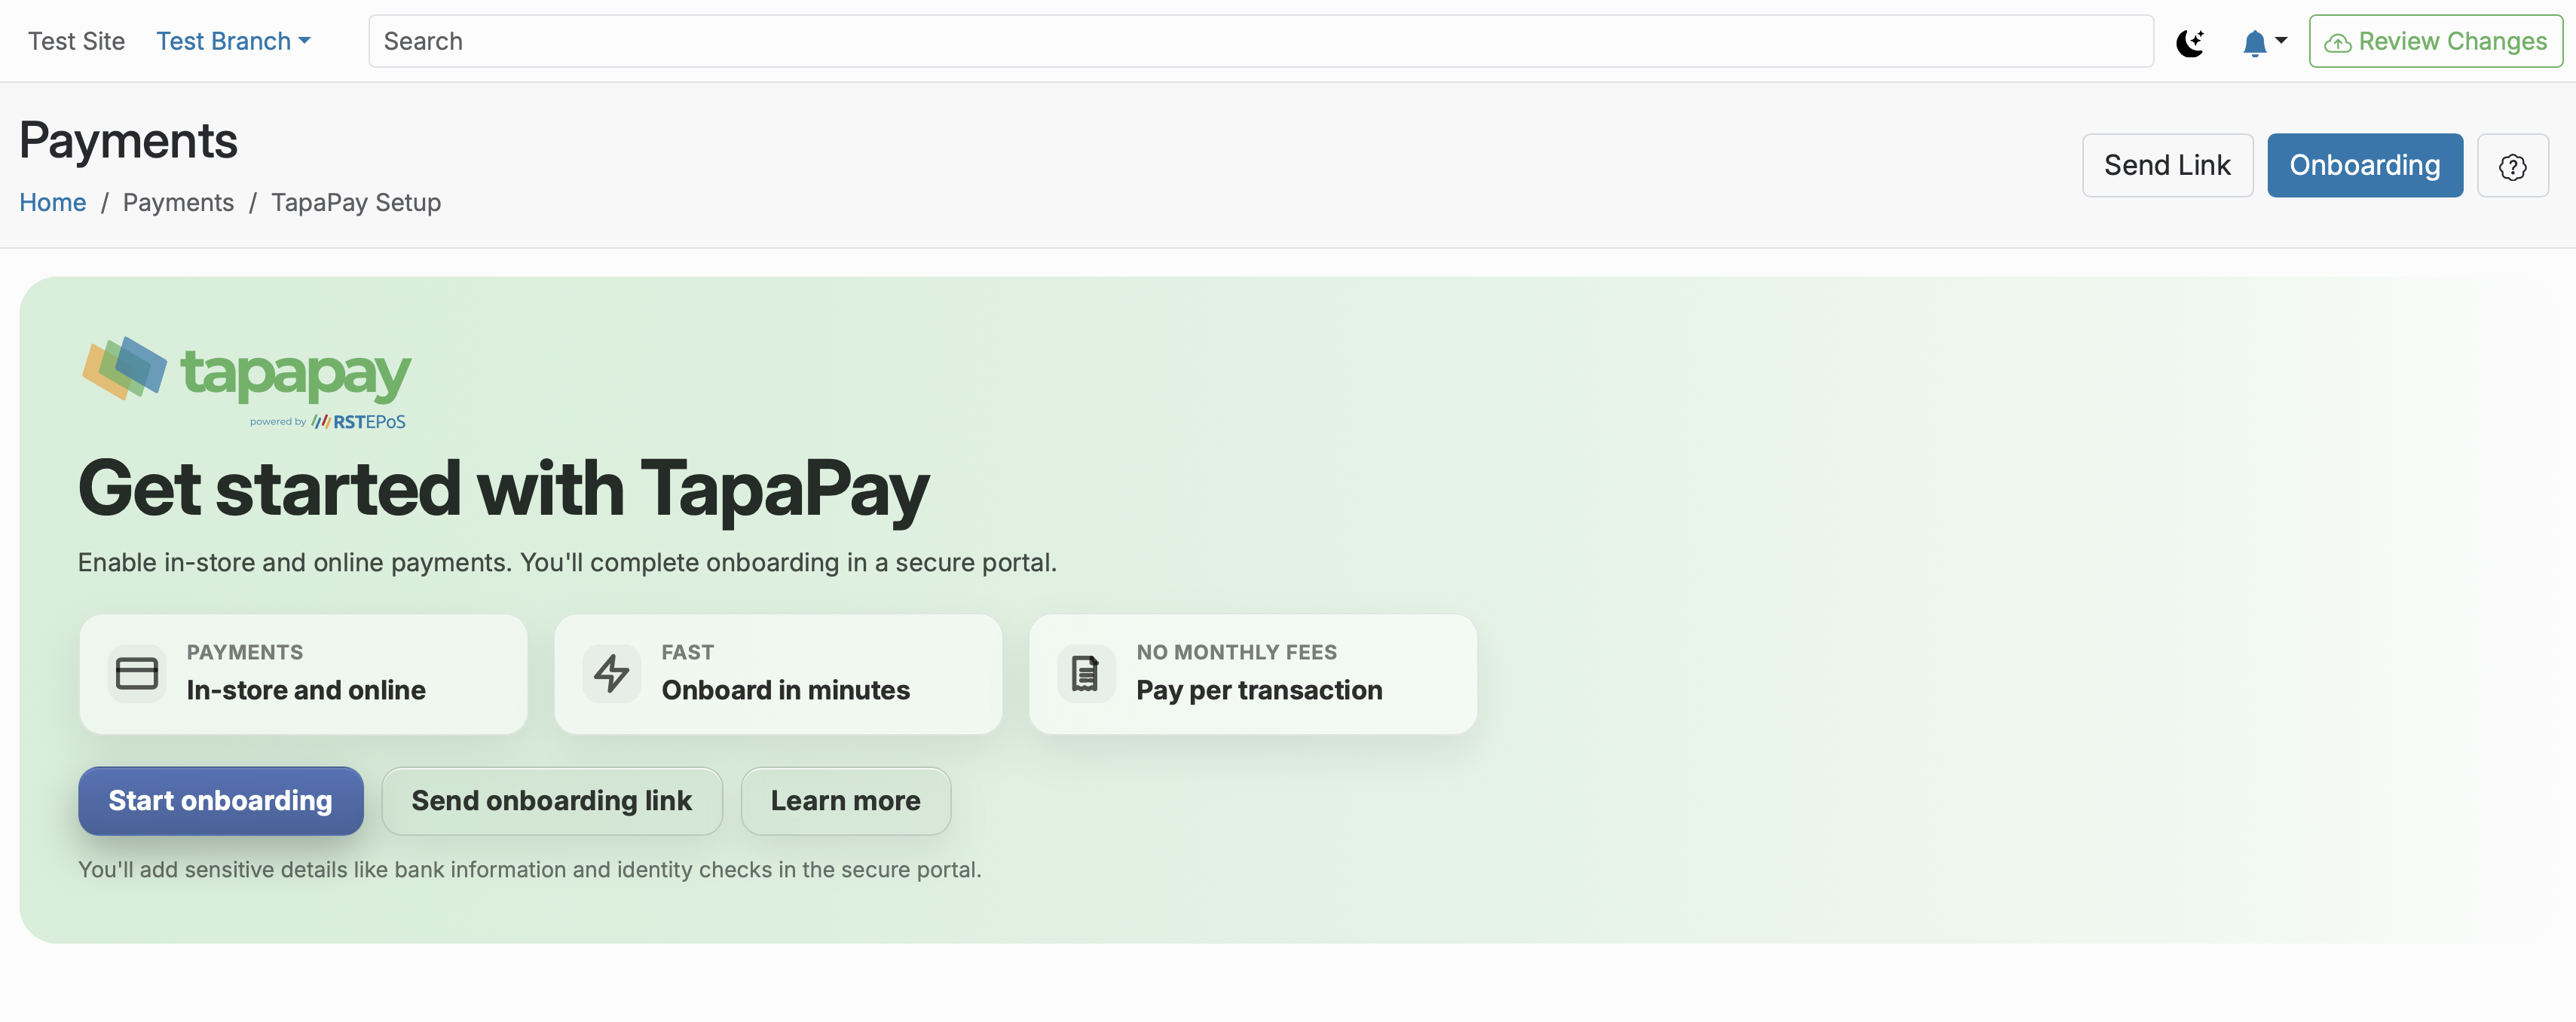This screenshot has width=2576, height=1022.
Task: Click the help question mark icon
Action: (2513, 165)
